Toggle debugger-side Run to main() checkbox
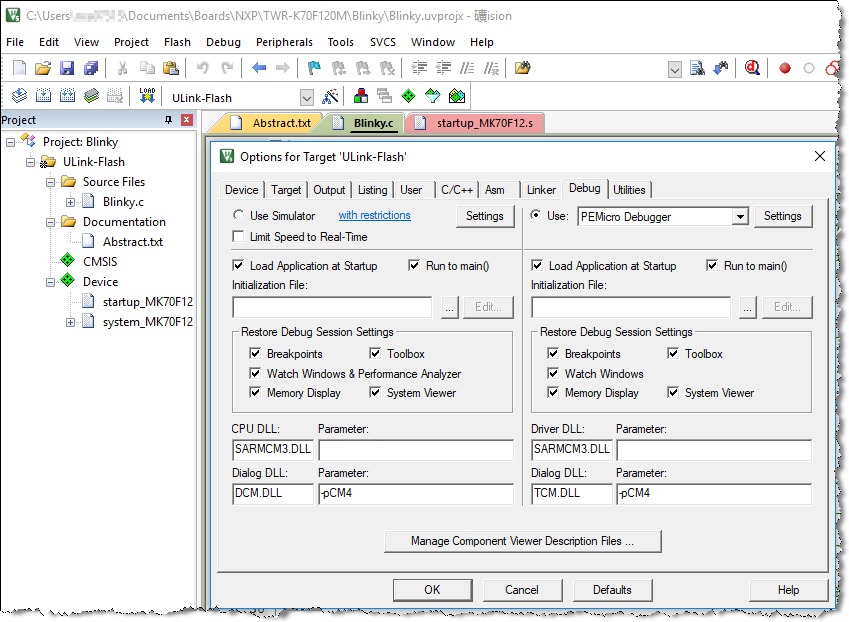Screen dimensions: 849x622 [x=712, y=265]
